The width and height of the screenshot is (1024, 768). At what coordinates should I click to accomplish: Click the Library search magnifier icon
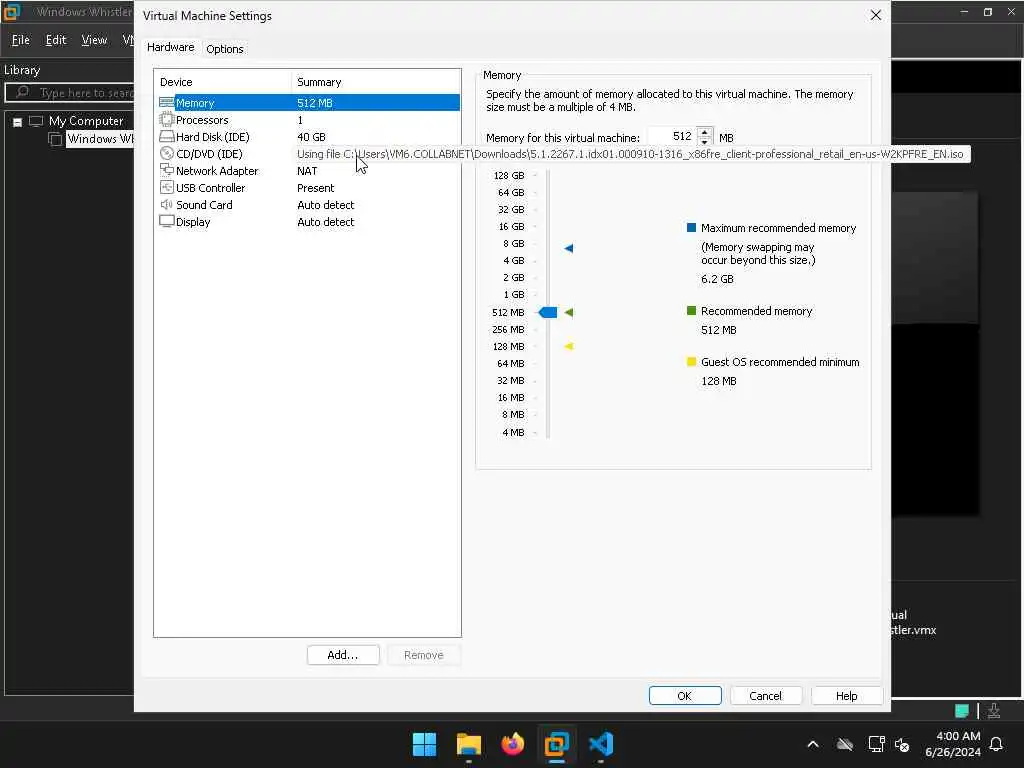(22, 92)
